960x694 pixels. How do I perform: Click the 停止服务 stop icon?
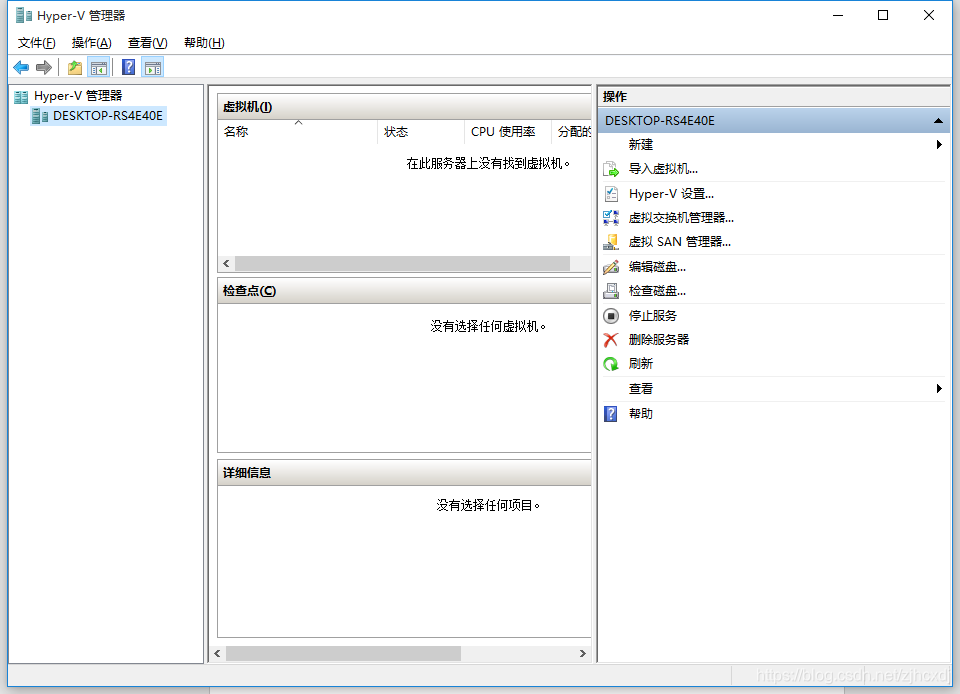point(610,316)
